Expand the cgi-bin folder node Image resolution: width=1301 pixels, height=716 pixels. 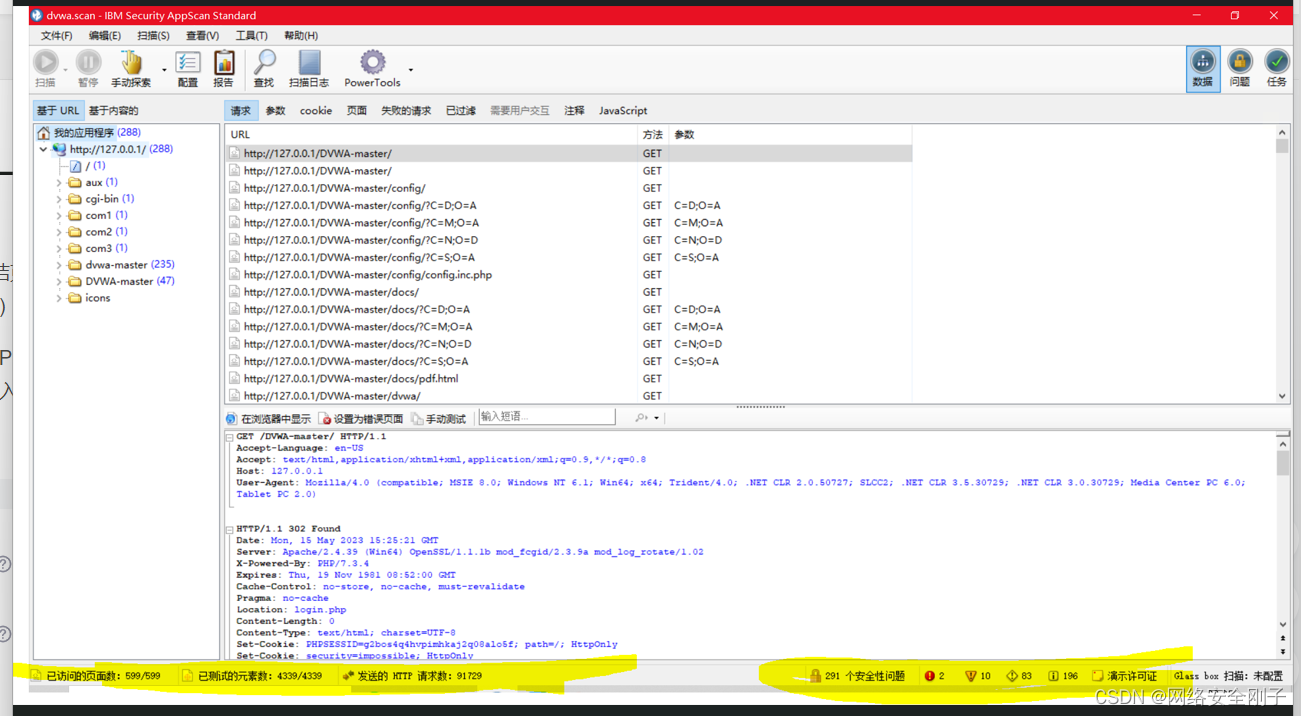(58, 199)
